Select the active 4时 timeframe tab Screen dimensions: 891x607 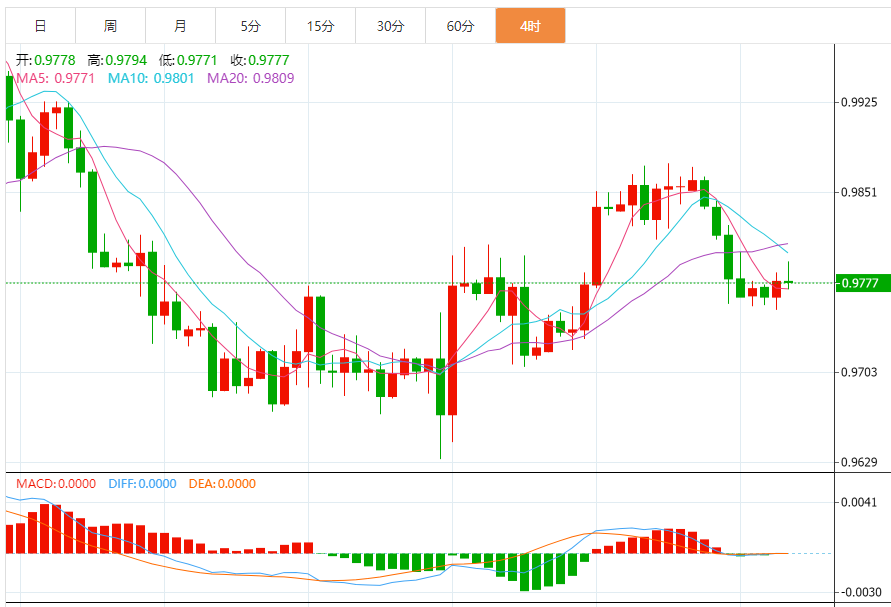click(530, 26)
